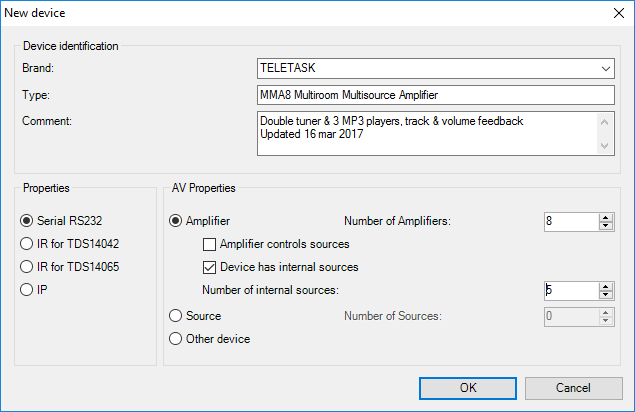Click the Type text field

tap(434, 95)
